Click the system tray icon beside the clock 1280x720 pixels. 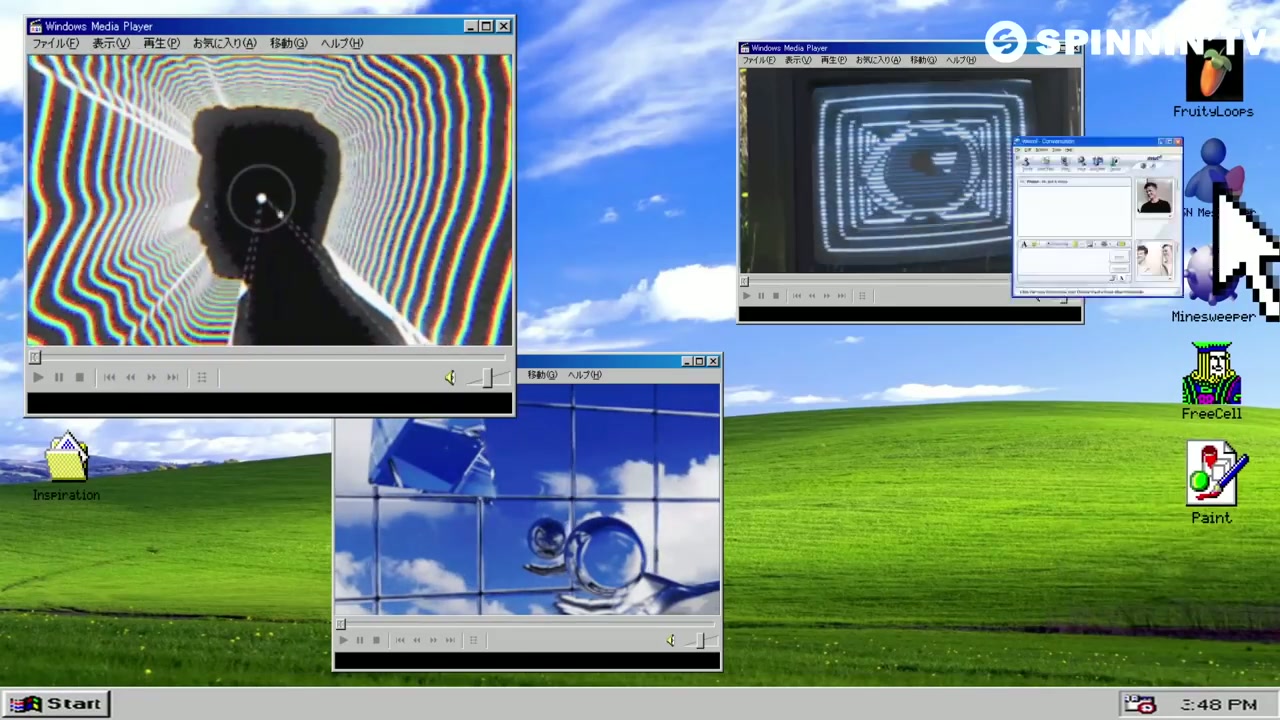pyautogui.click(x=1140, y=704)
